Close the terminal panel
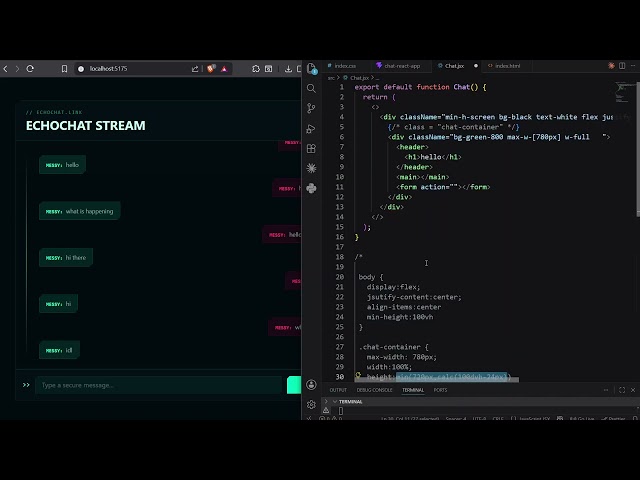The height and width of the screenshot is (480, 640). pos(633,390)
